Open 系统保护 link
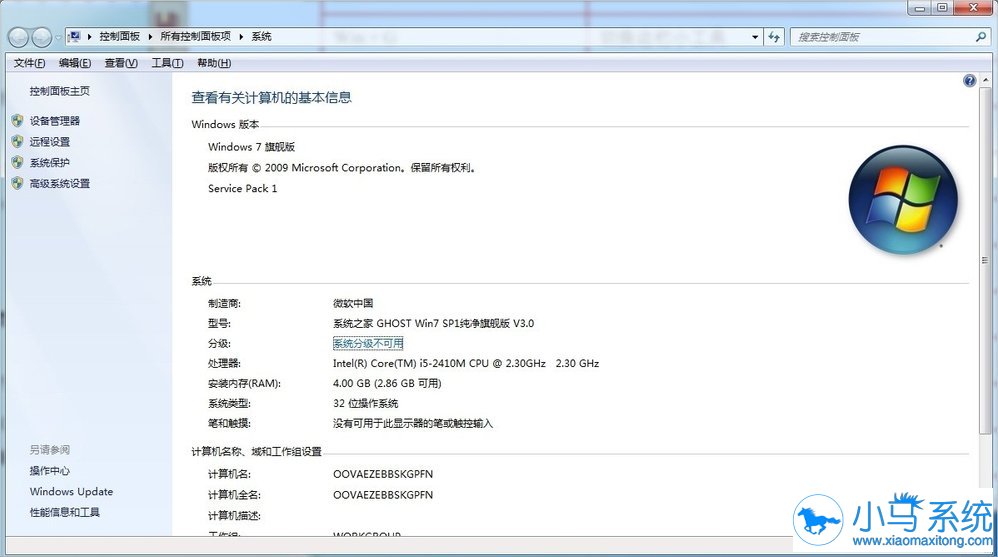This screenshot has width=998, height=557. (50, 162)
